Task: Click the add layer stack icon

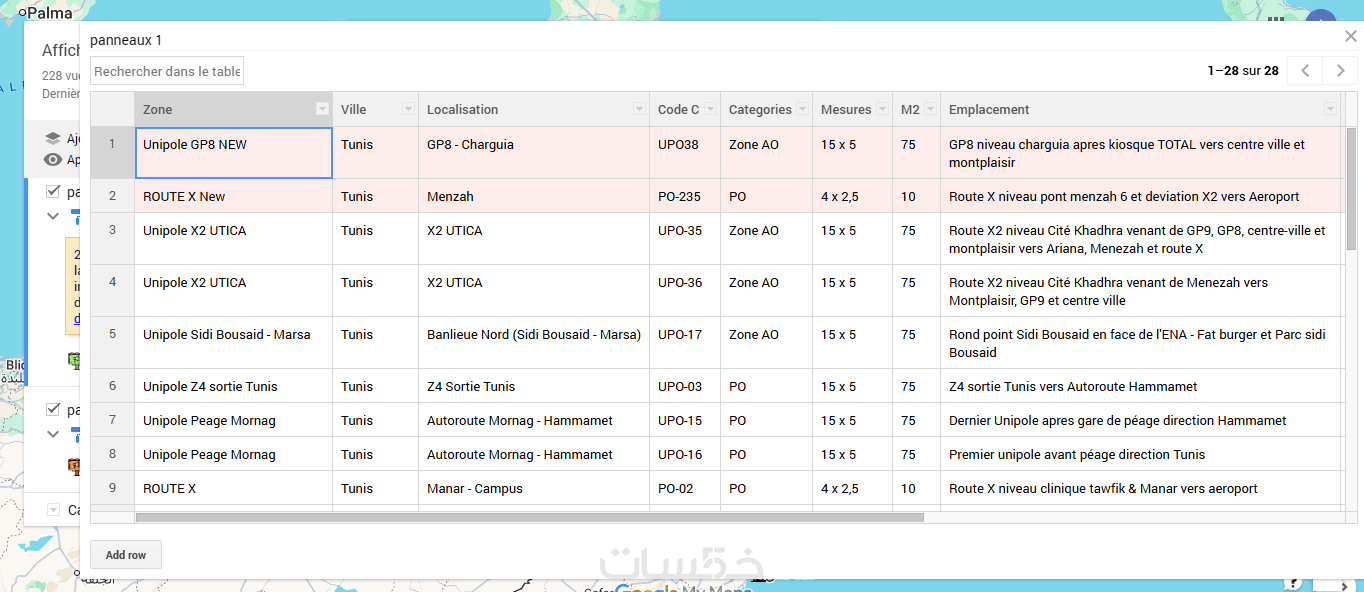Action: [x=53, y=139]
